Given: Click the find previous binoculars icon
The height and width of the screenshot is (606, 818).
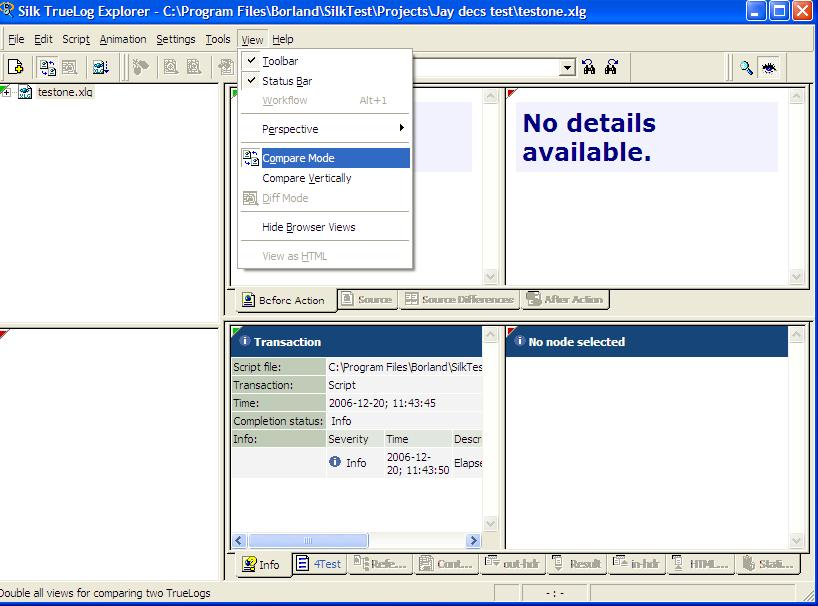Looking at the screenshot, I should click(589, 67).
